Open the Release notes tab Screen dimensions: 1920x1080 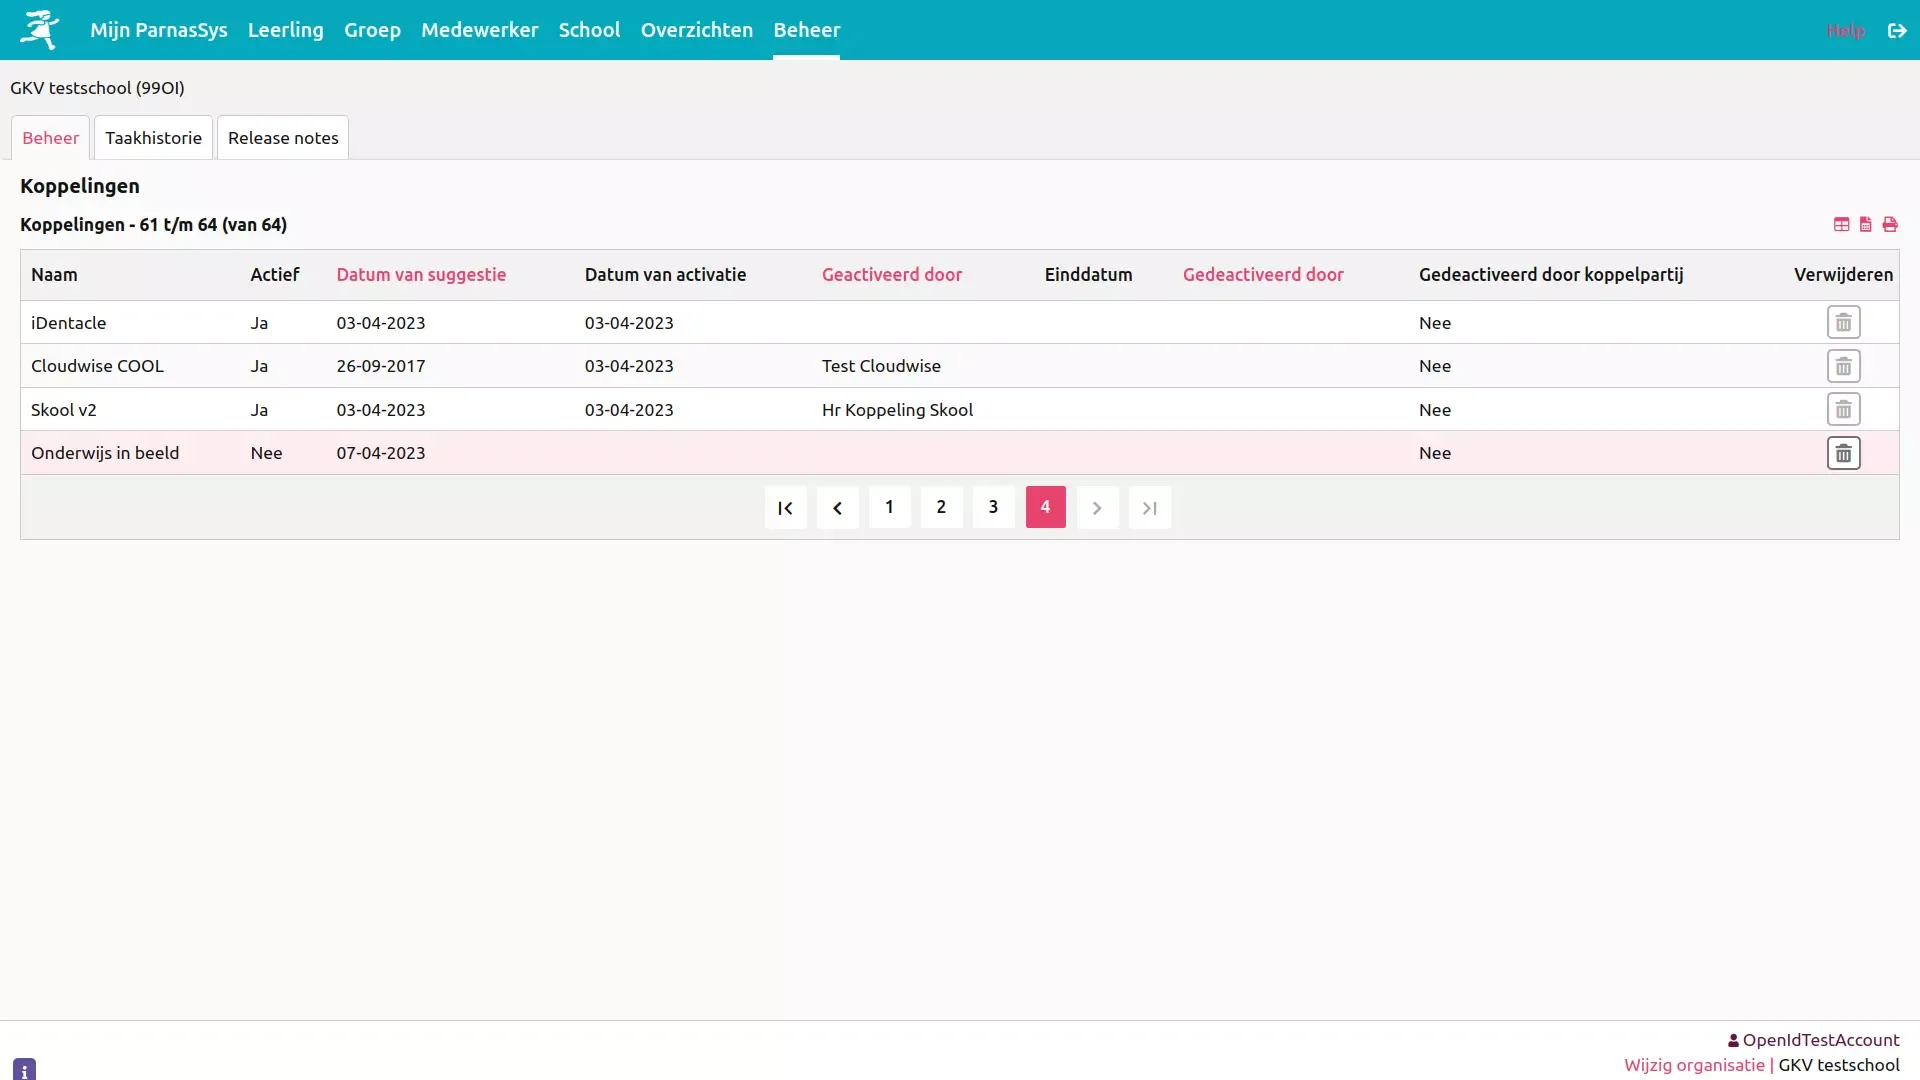(283, 138)
